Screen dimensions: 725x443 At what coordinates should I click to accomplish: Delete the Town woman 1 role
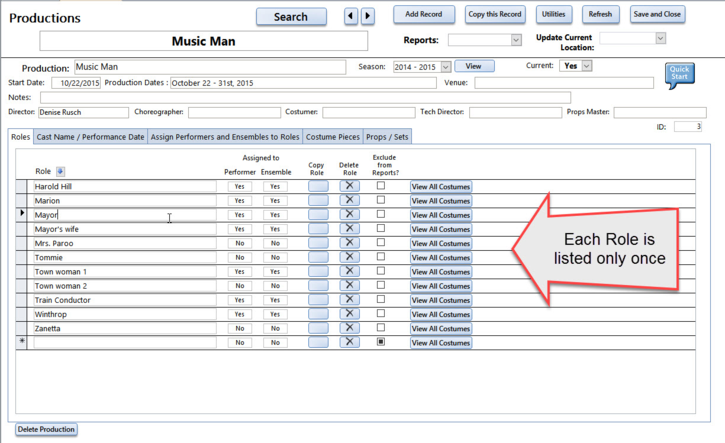[350, 271]
